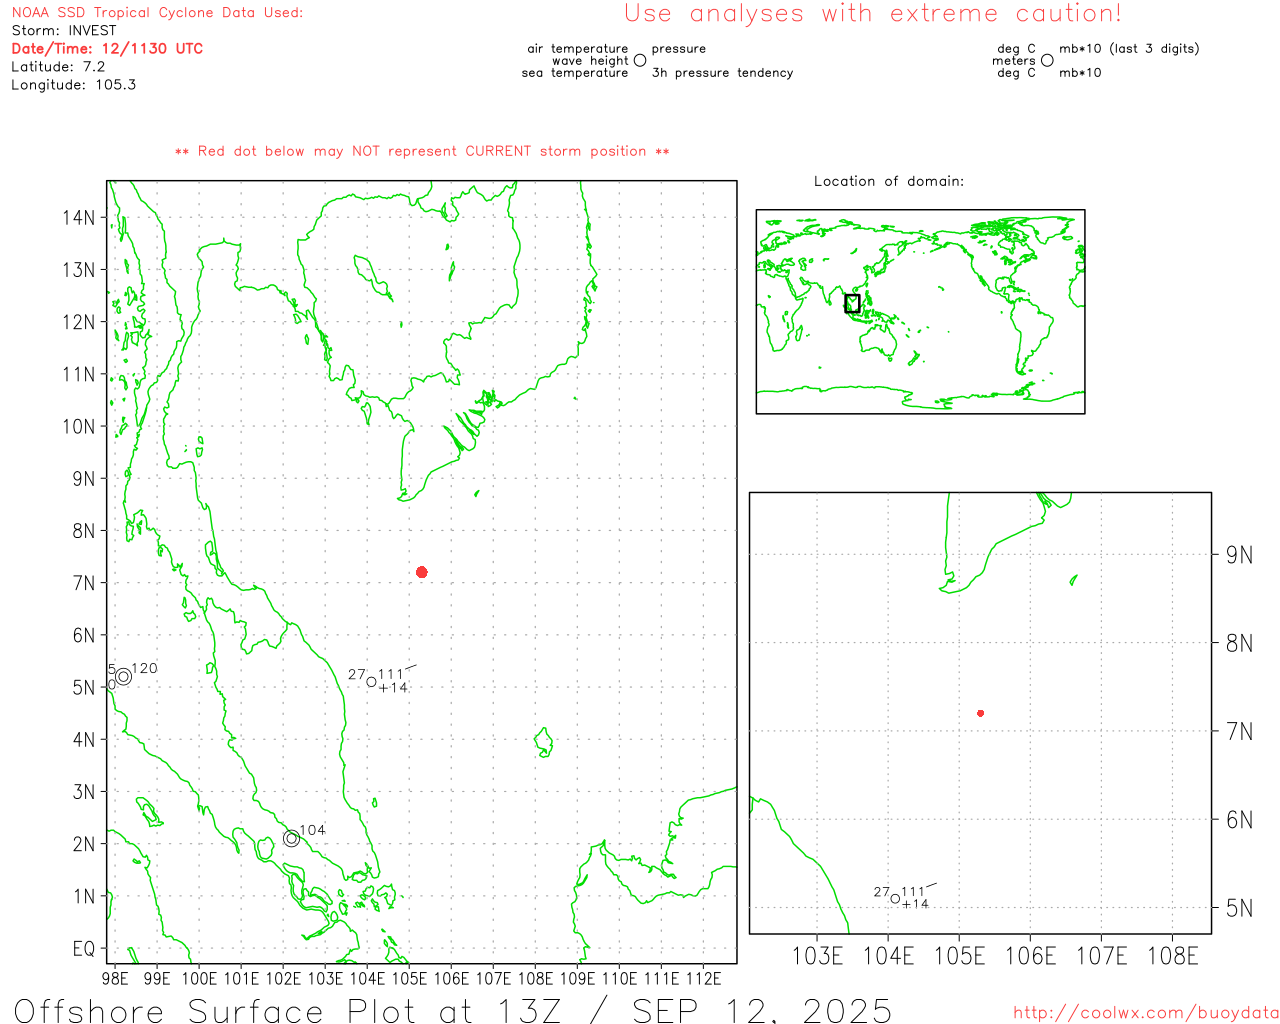The height and width of the screenshot is (1024, 1280).
Task: Click the 'Longitude: 105.3' text
Action: tap(74, 84)
